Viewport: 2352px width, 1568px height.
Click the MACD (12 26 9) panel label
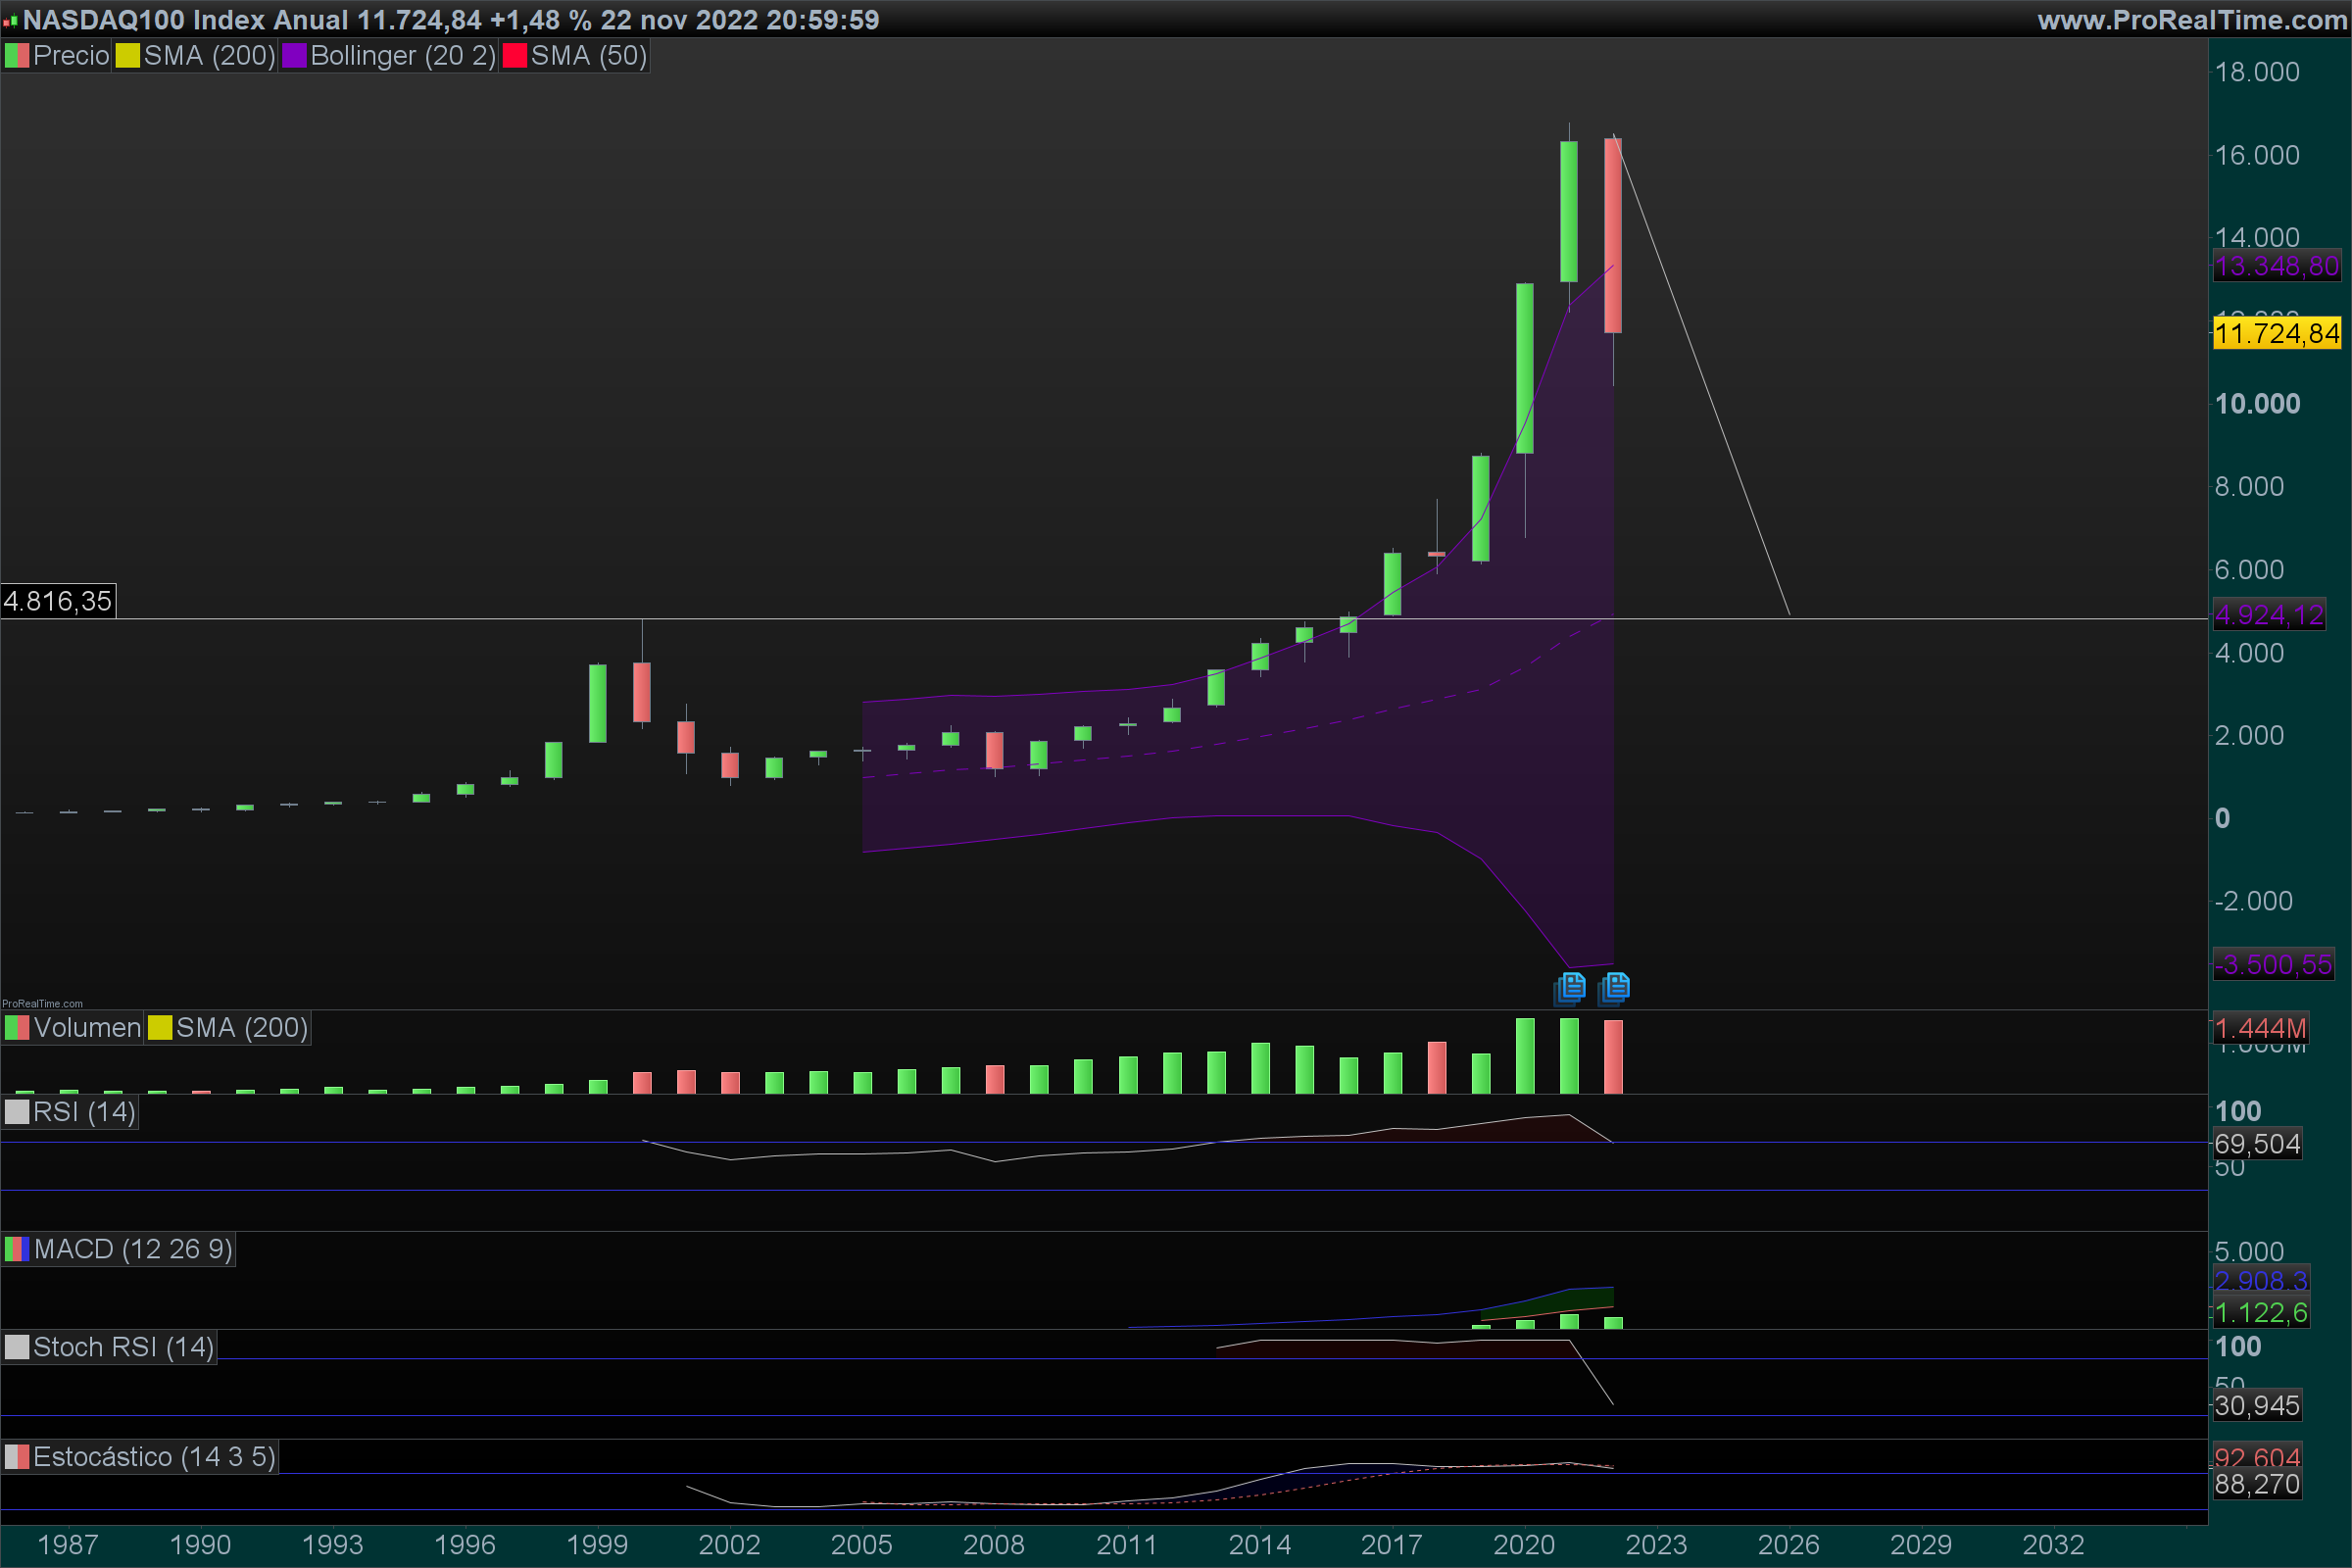pyautogui.click(x=133, y=1249)
